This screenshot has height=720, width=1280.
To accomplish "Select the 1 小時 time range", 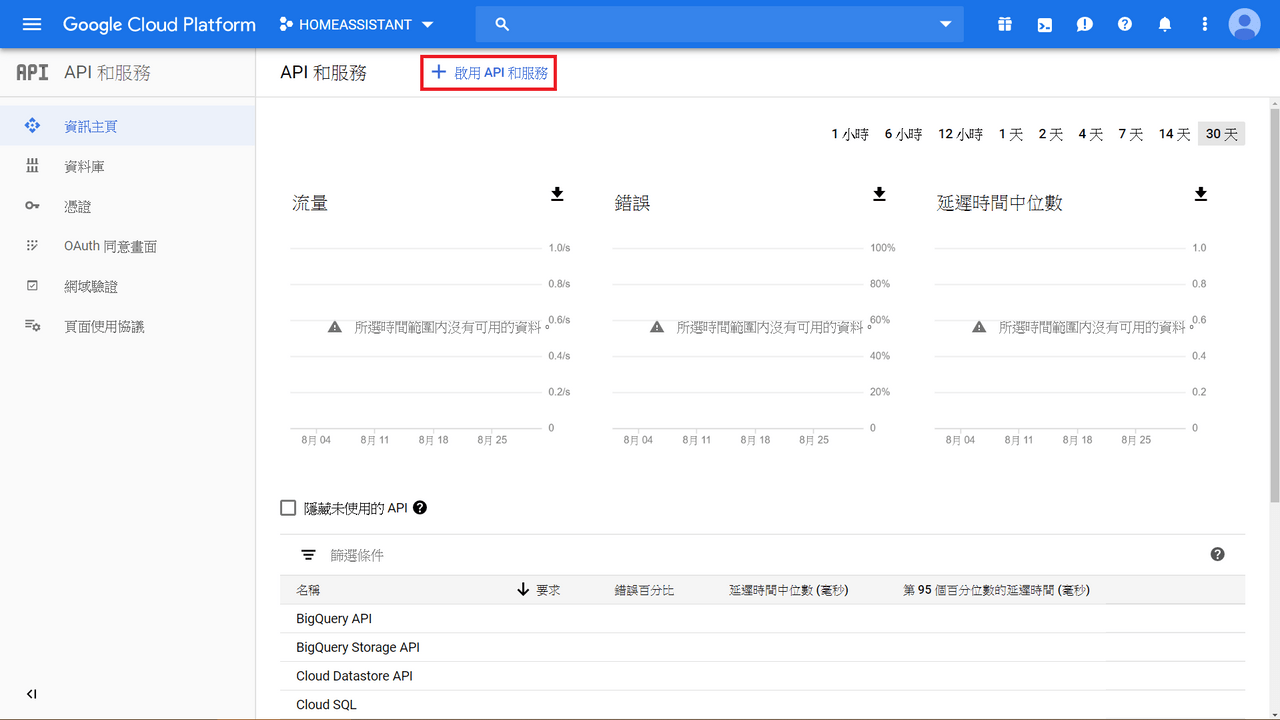I will coord(850,134).
